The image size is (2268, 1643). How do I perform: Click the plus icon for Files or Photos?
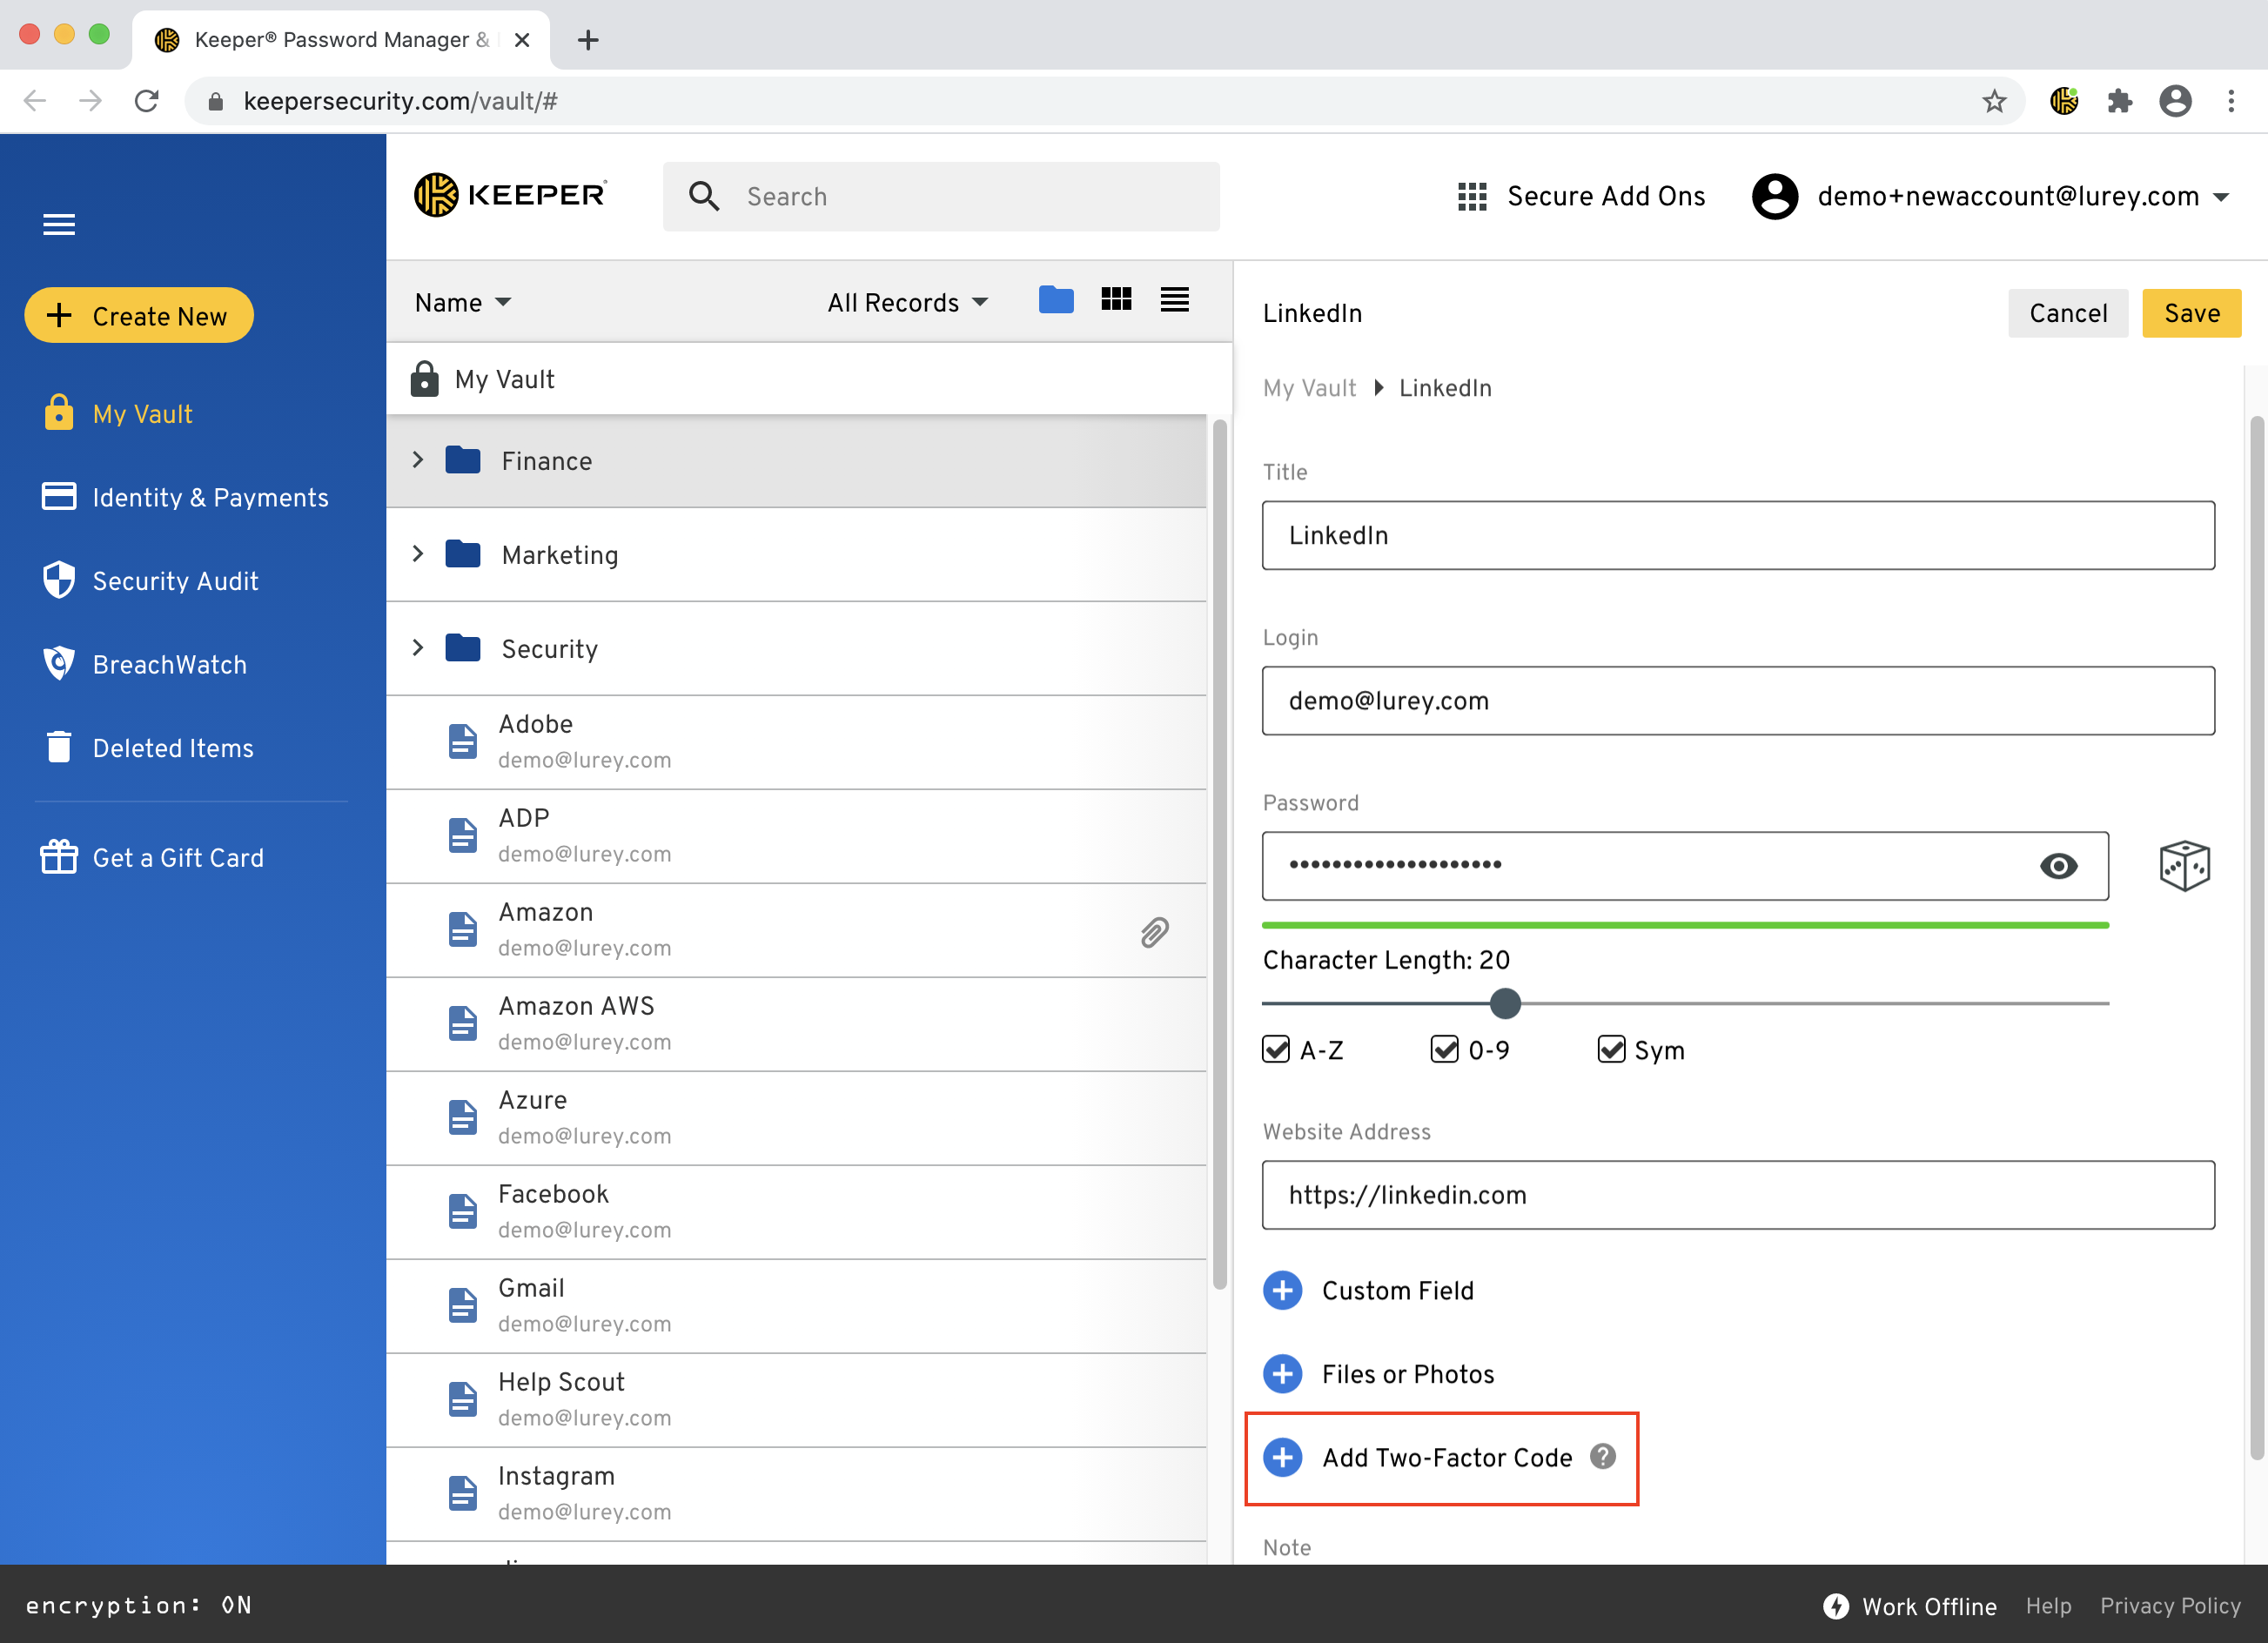[1283, 1373]
